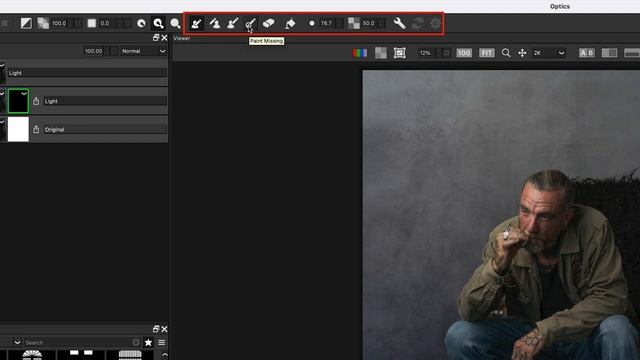This screenshot has width=640, height=360.
Task: Click the lock icon on Original layer
Action: click(36, 129)
